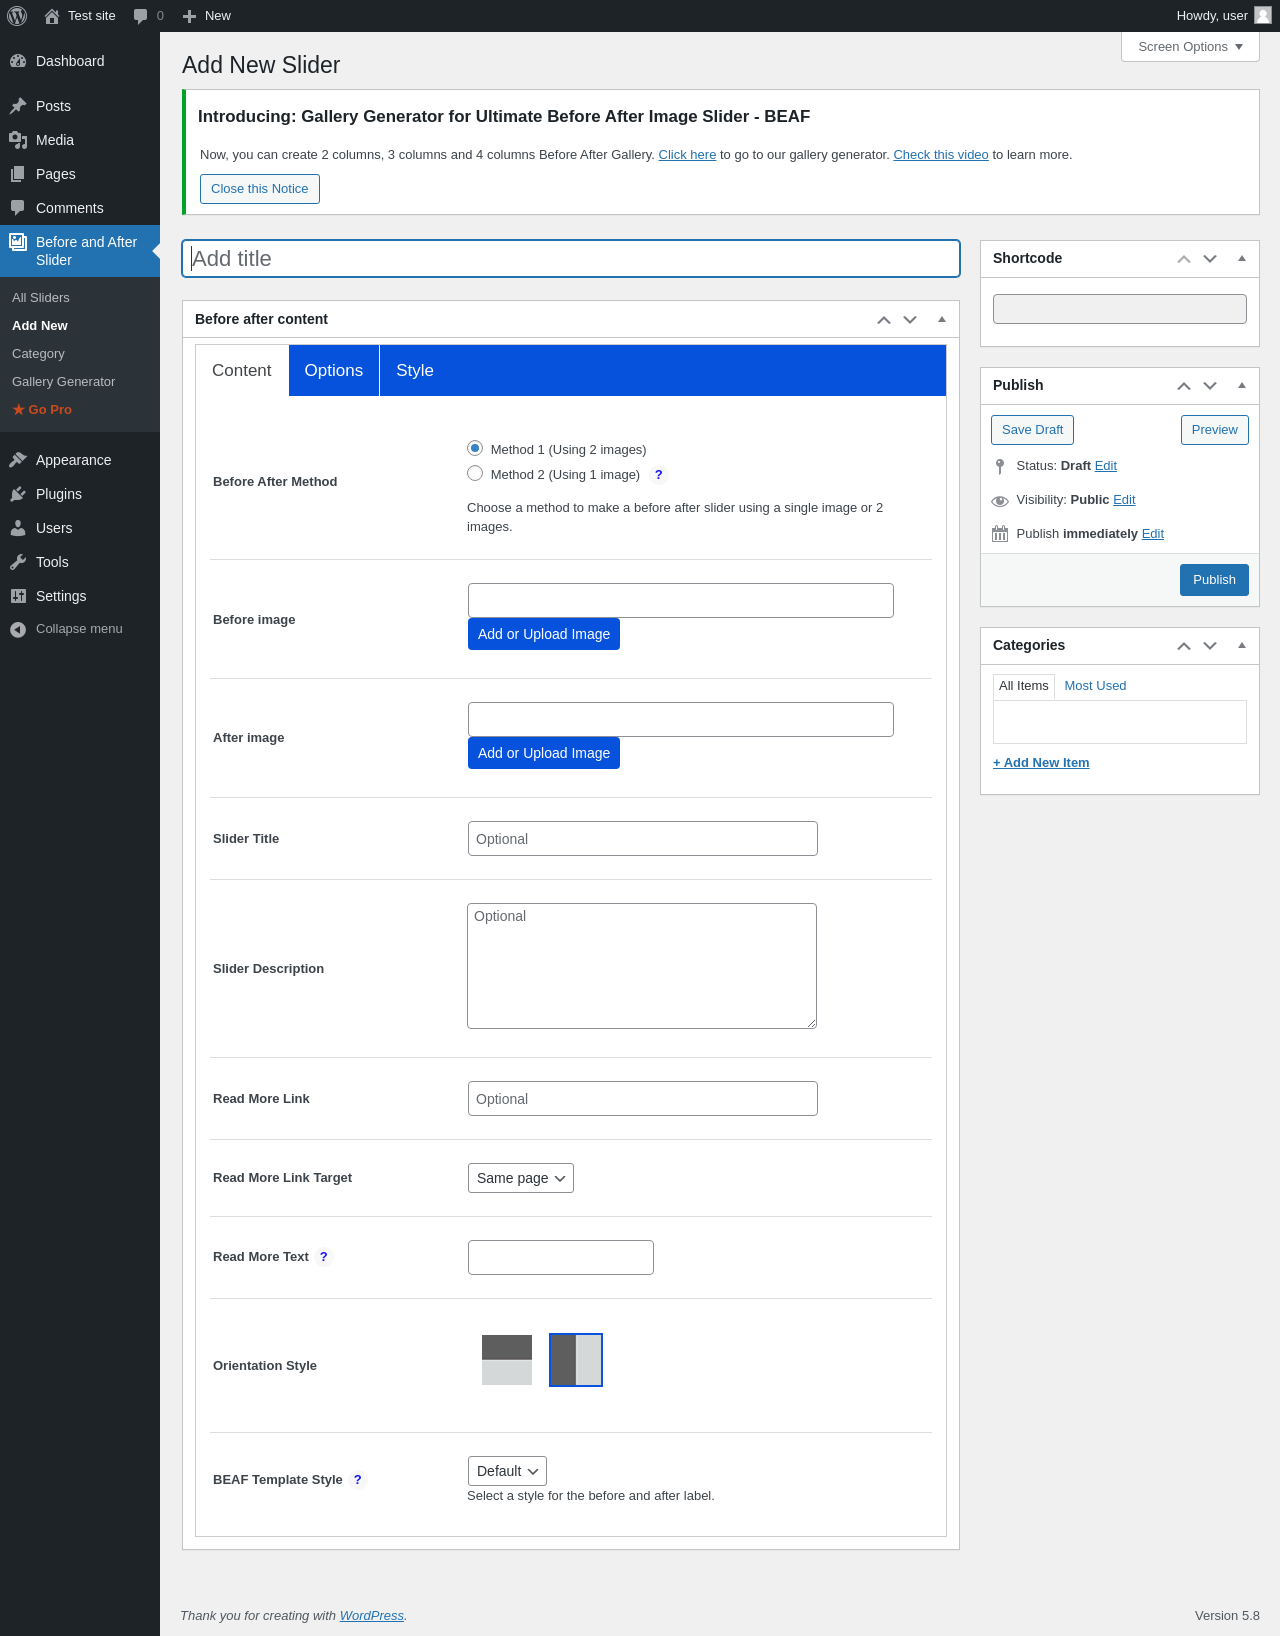Click the calendar icon beside Publish immediately
The height and width of the screenshot is (1636, 1280).
point(1000,534)
